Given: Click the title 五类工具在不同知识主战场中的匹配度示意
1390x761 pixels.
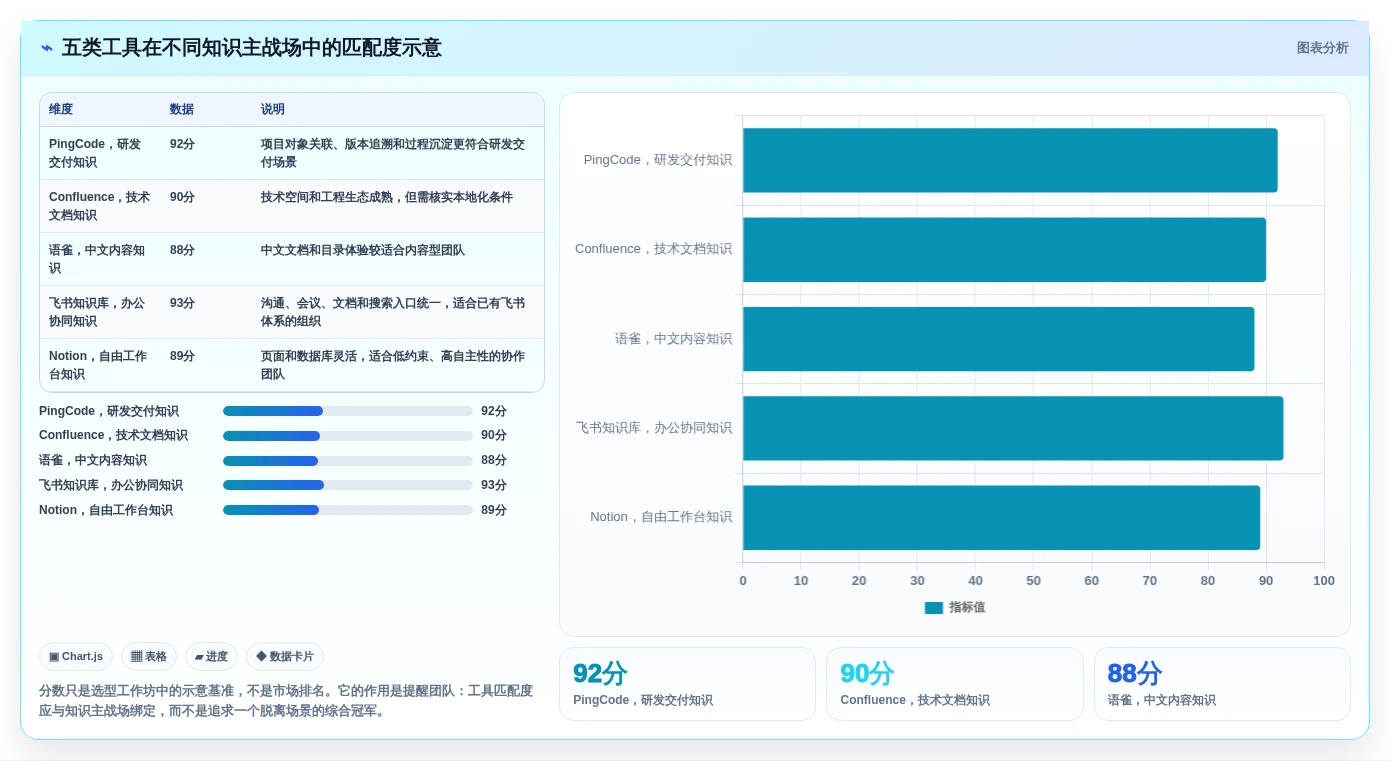Looking at the screenshot, I should point(251,48).
